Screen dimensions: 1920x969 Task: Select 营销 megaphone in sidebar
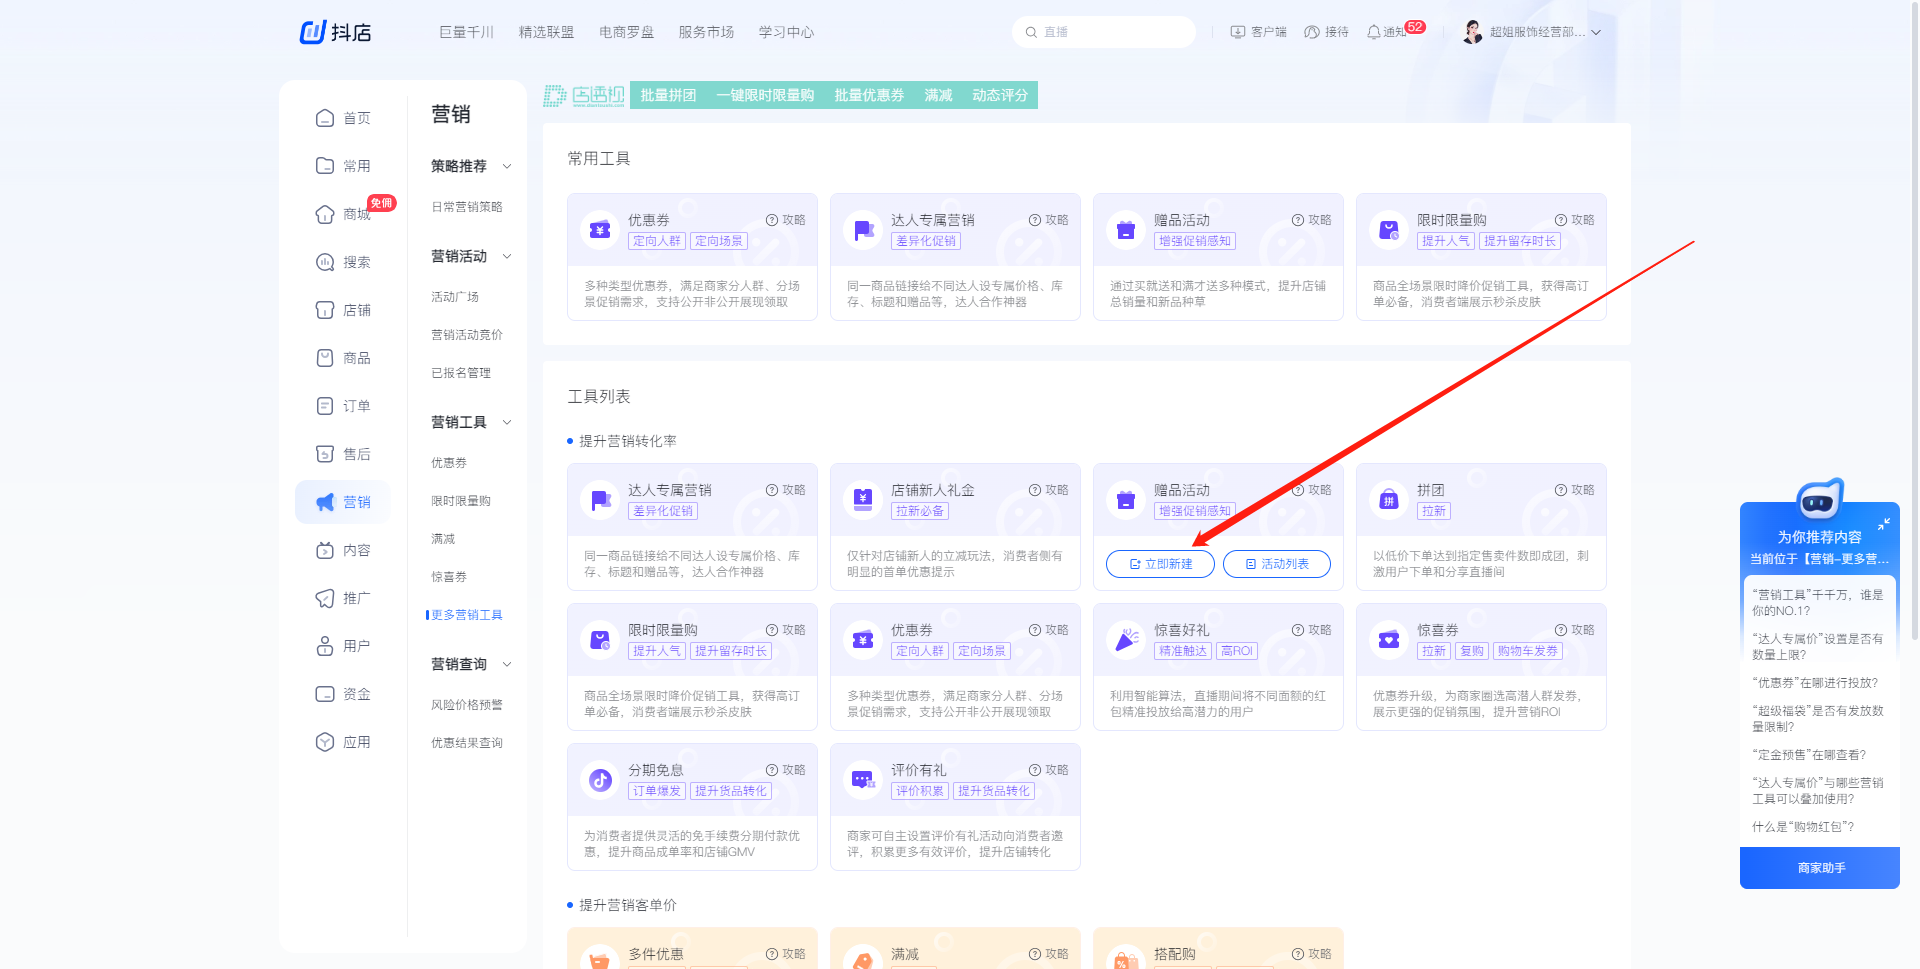325,502
